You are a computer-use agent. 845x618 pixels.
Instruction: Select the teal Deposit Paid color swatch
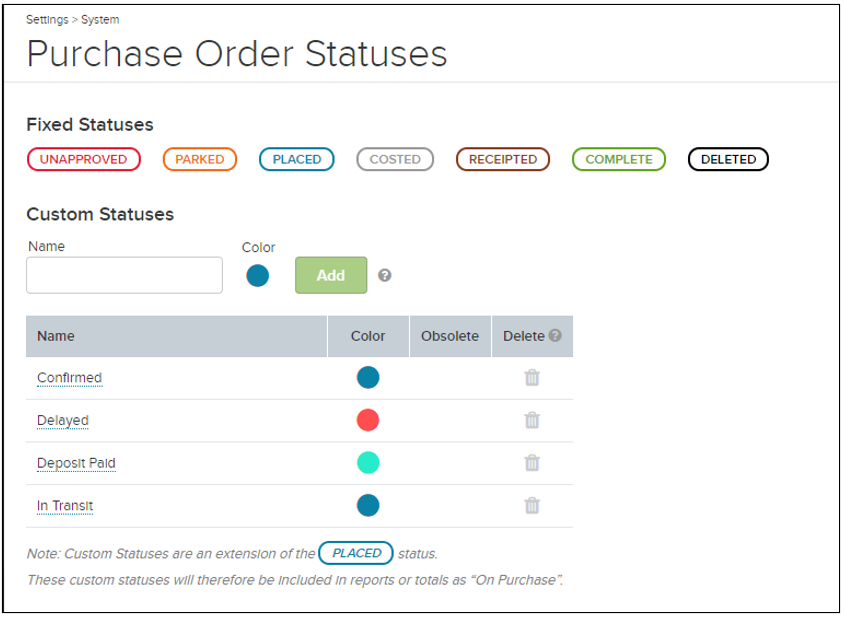click(x=368, y=462)
